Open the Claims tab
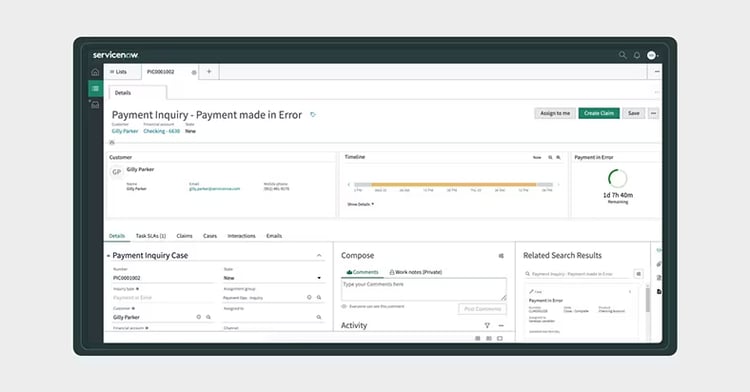This screenshot has width=750, height=392. pos(184,236)
